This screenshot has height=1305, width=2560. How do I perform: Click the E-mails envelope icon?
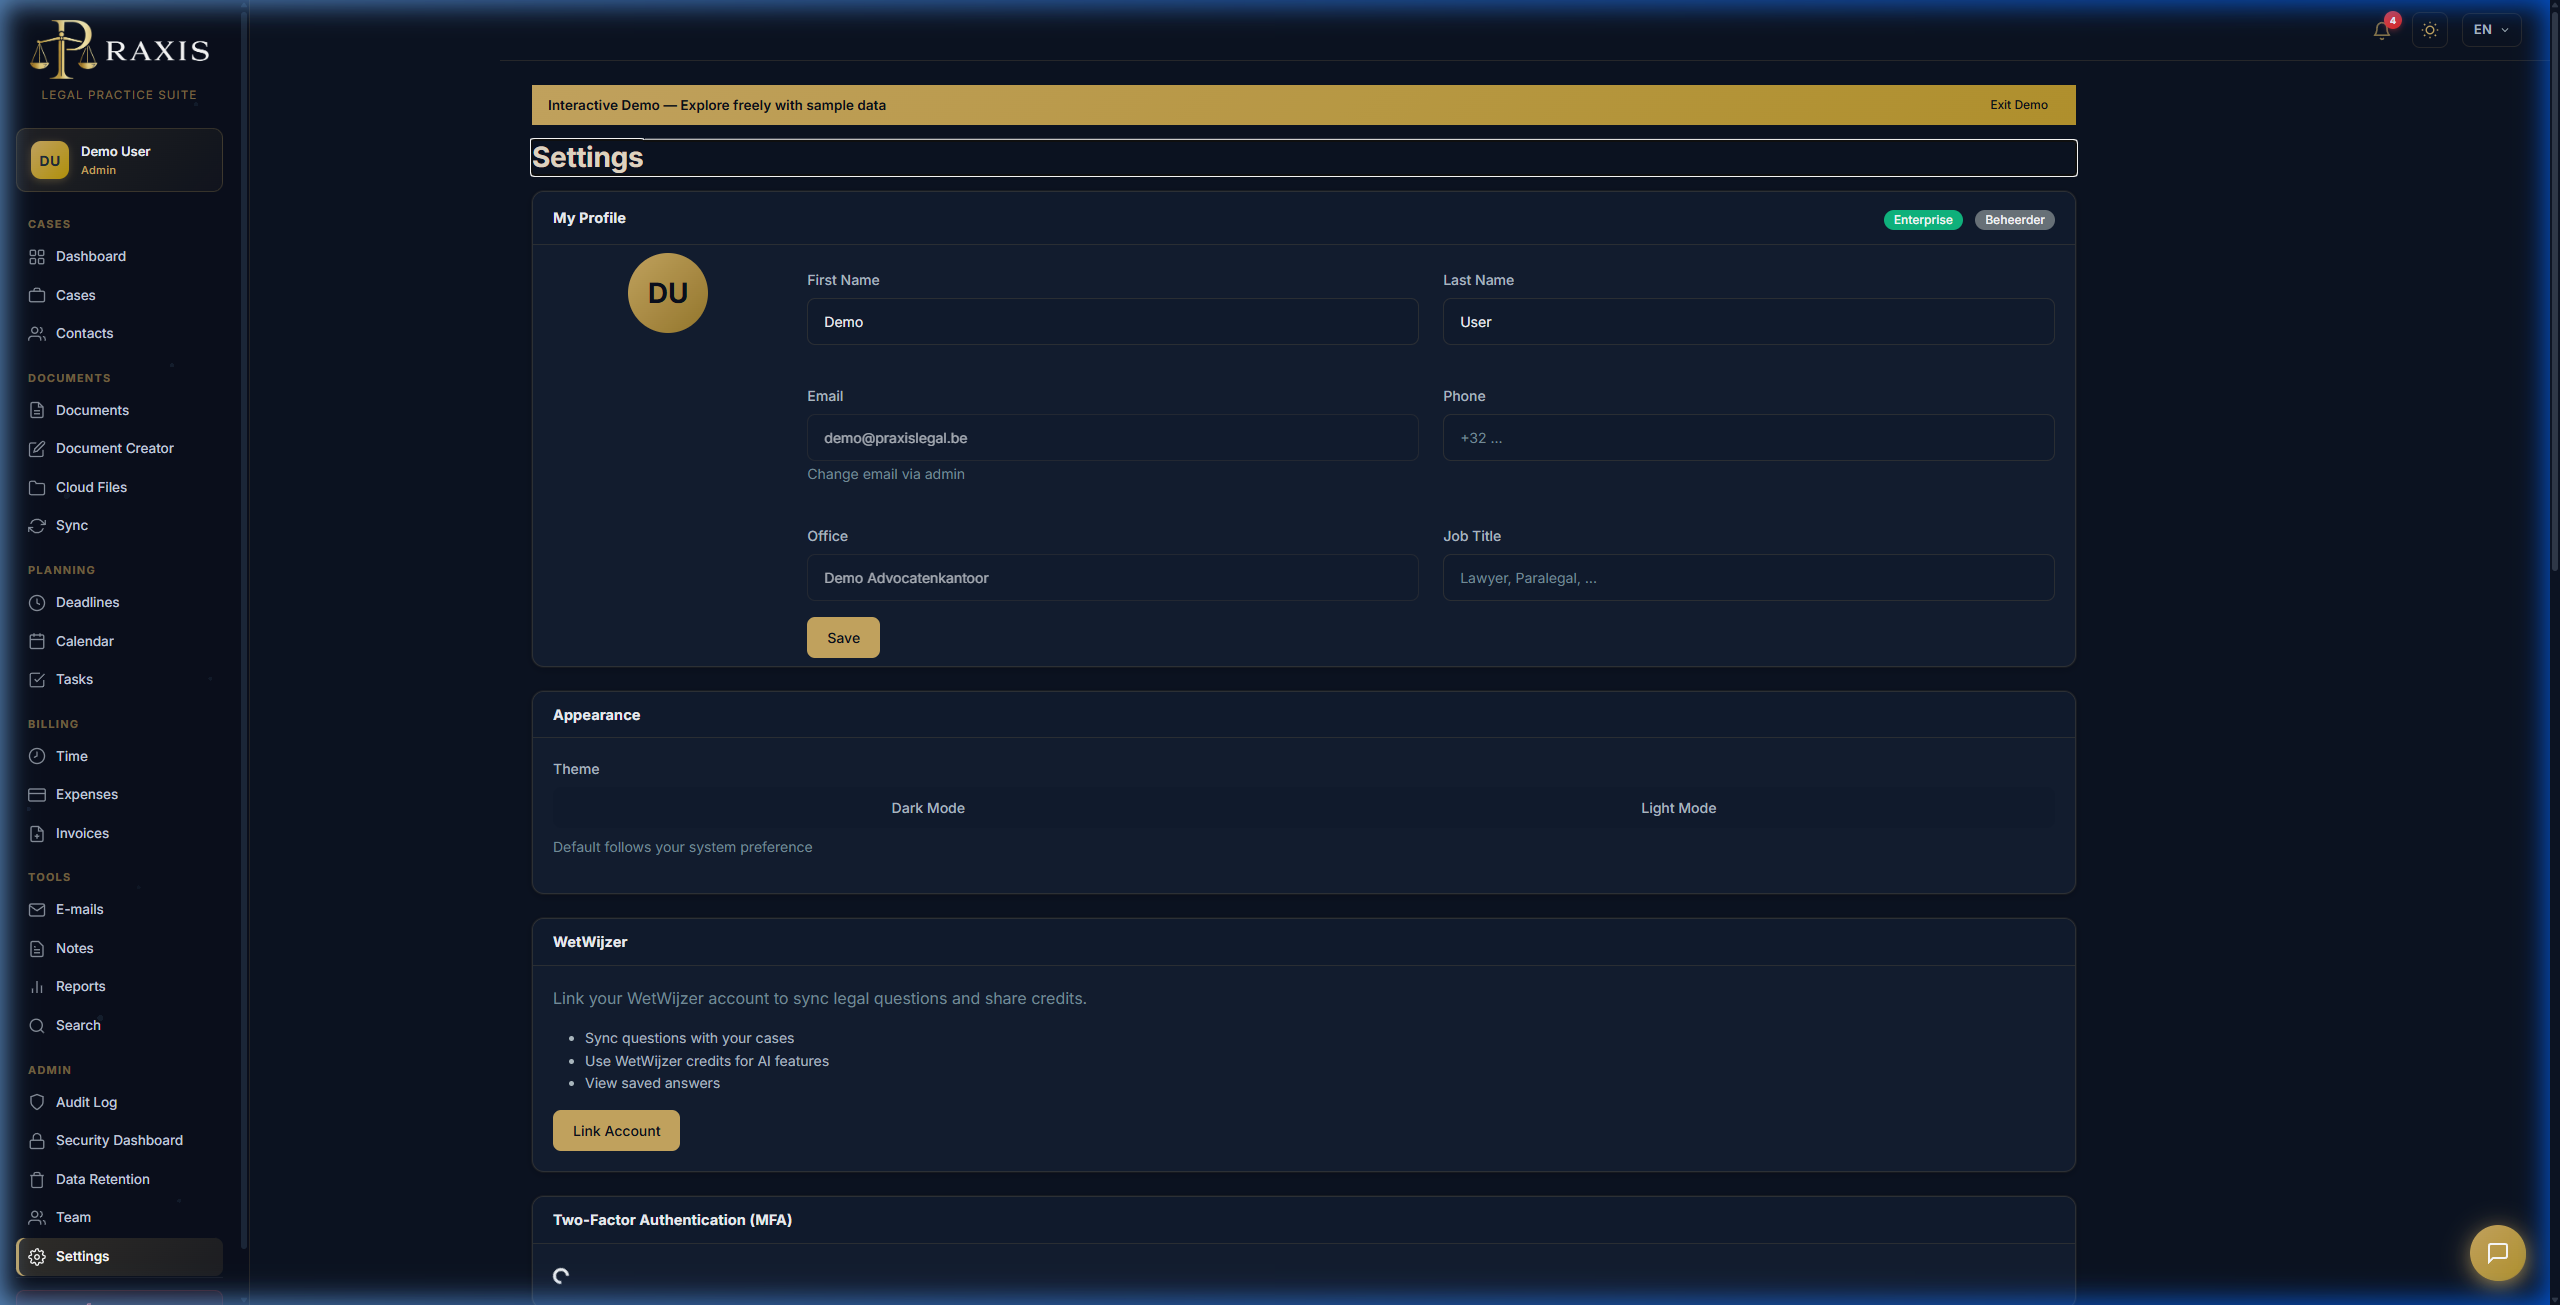[37, 910]
